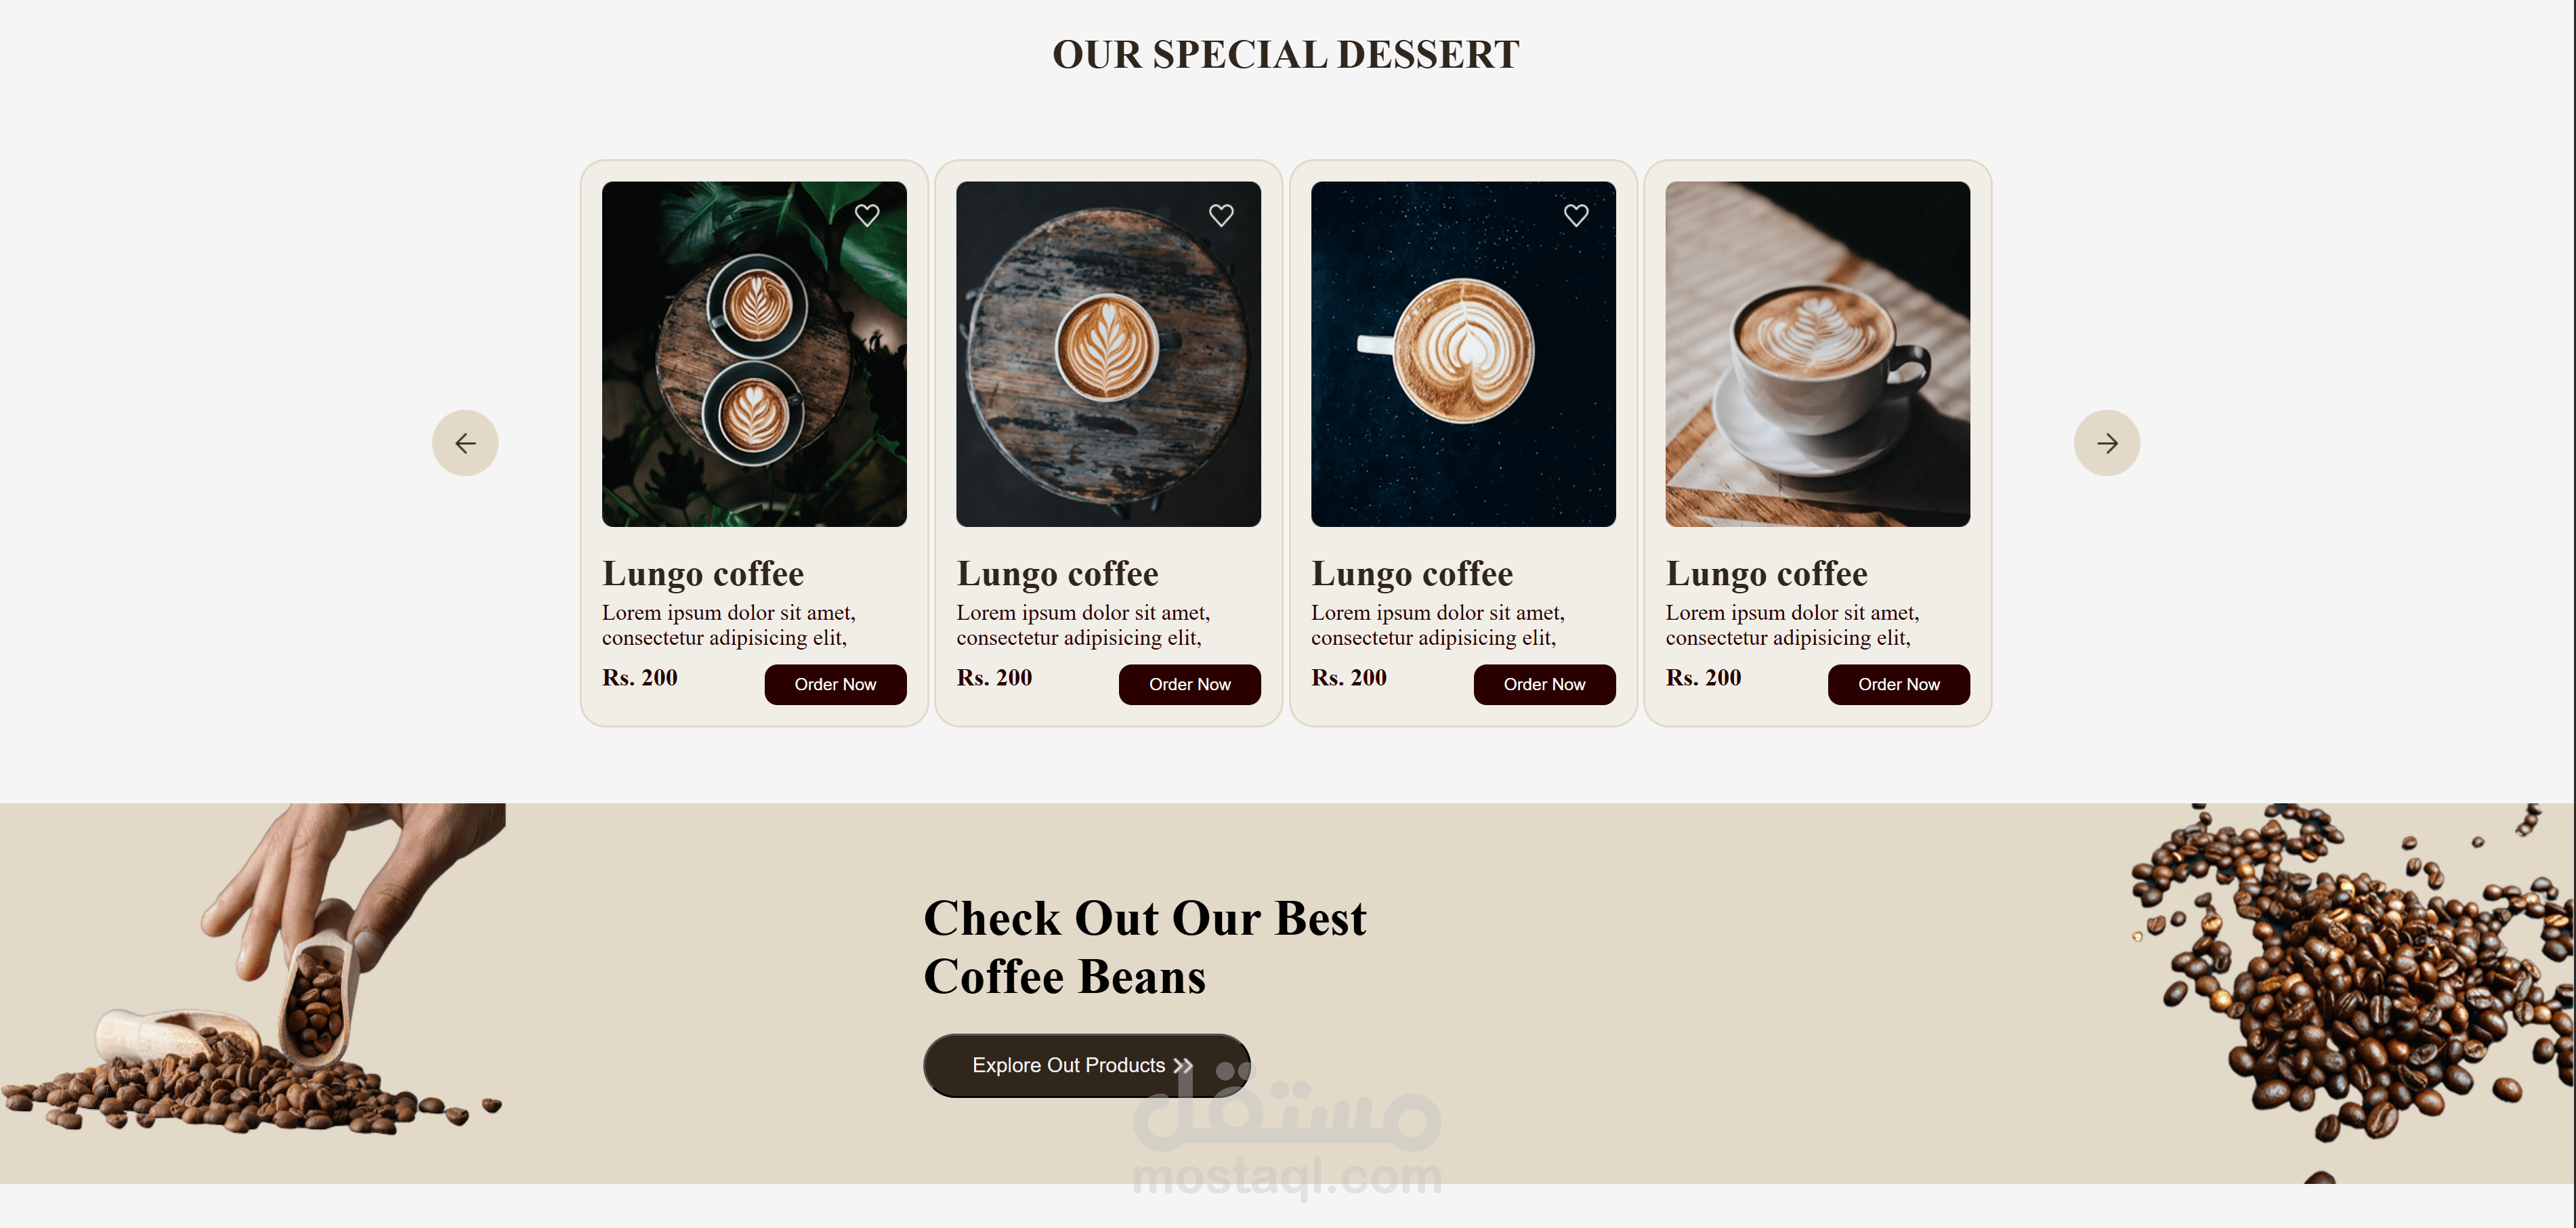Click the Rs. 200 price on third card

1348,678
